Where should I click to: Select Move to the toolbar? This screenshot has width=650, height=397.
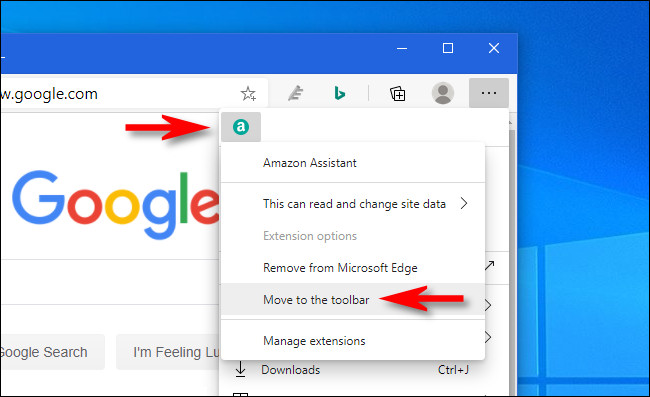353,300
